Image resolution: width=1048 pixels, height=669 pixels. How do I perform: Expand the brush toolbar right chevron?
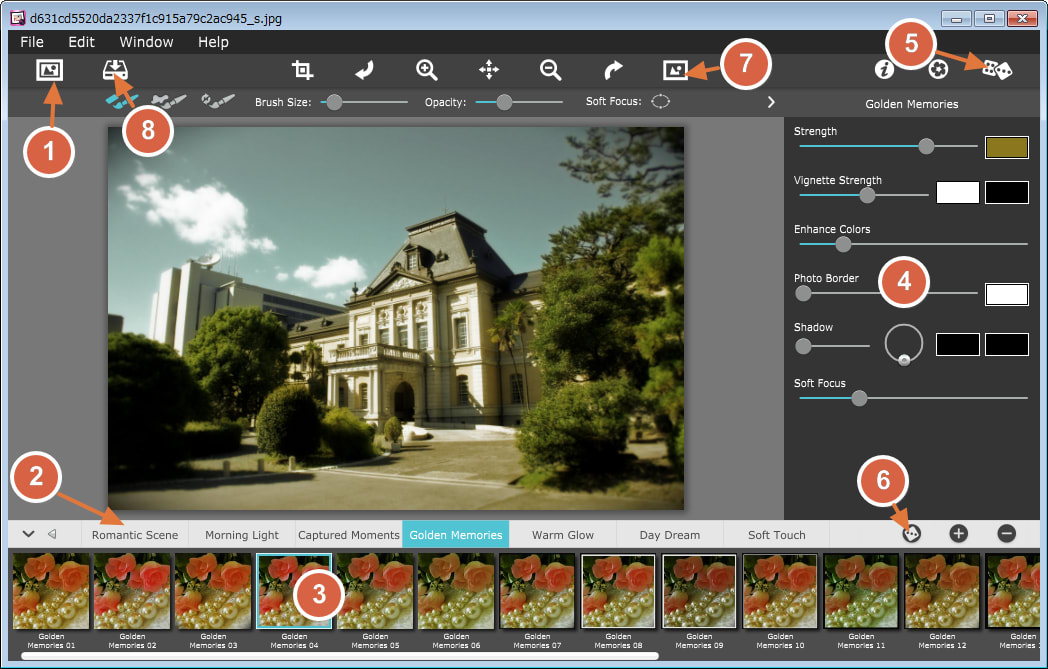pyautogui.click(x=771, y=102)
